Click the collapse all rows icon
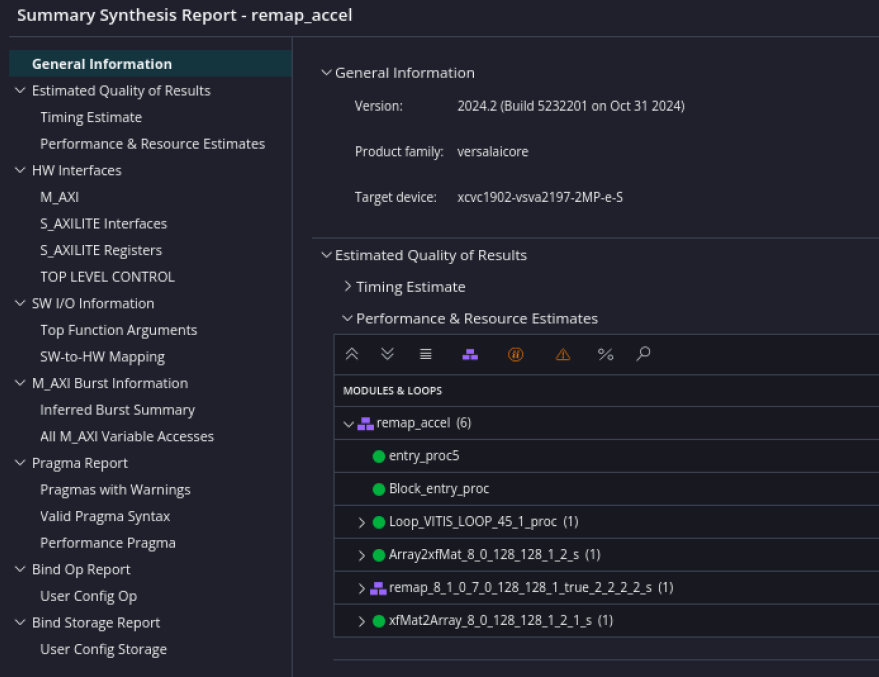This screenshot has width=879, height=677. (352, 354)
